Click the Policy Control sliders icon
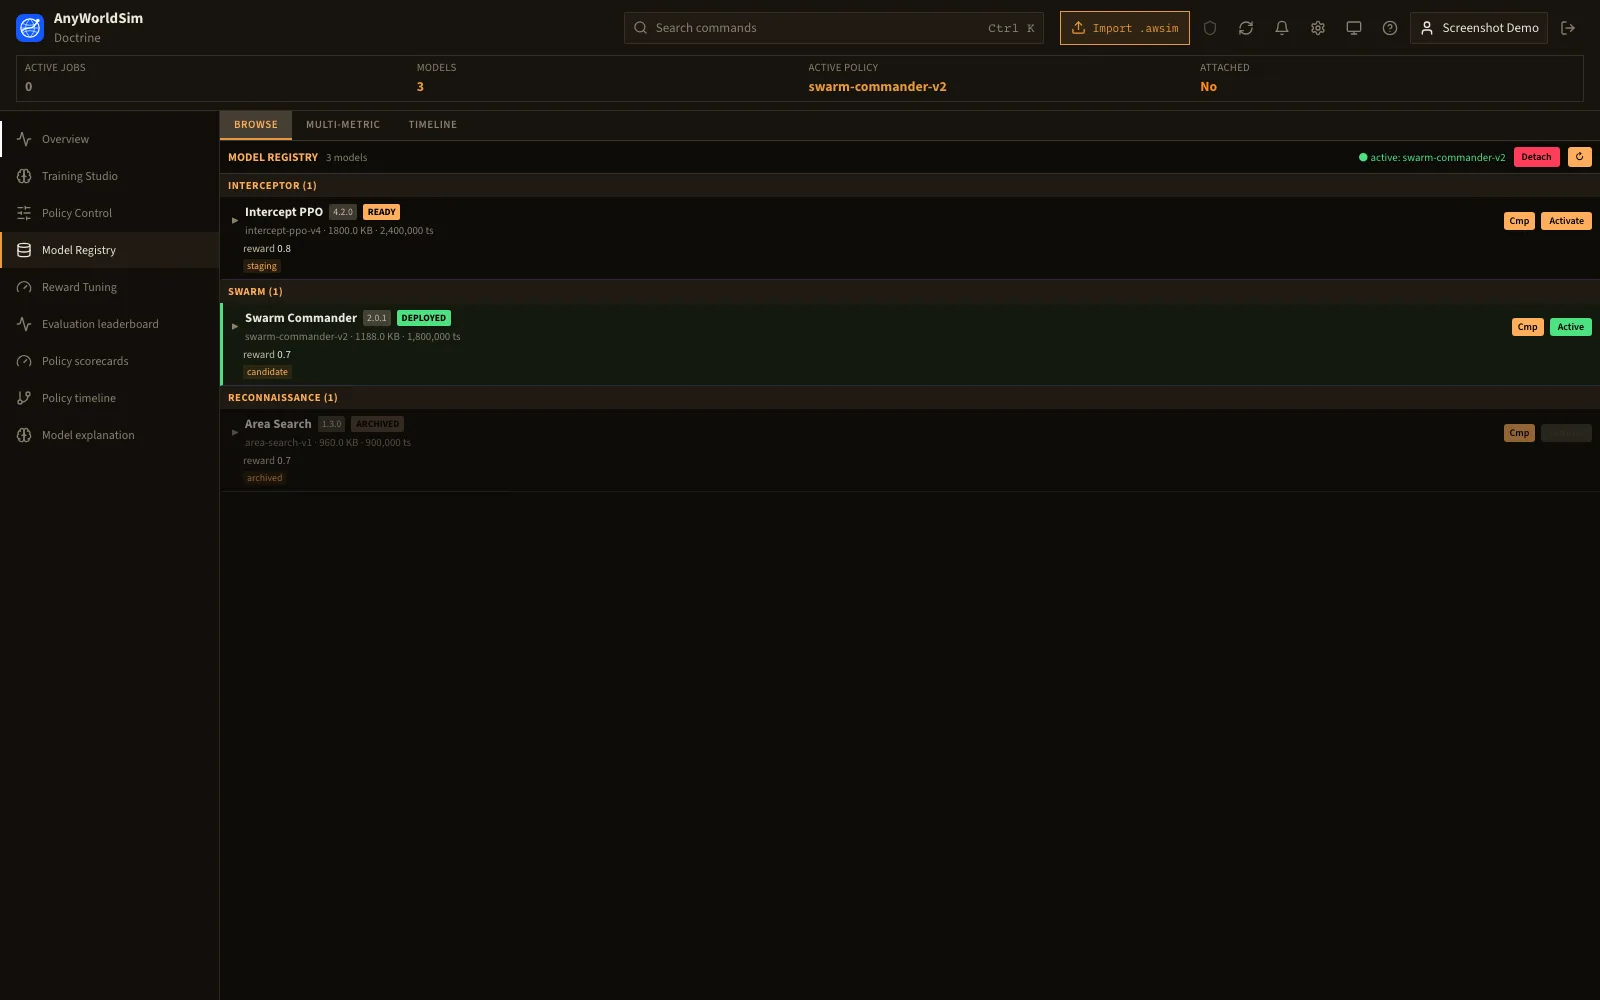The width and height of the screenshot is (1600, 1000). (x=24, y=213)
